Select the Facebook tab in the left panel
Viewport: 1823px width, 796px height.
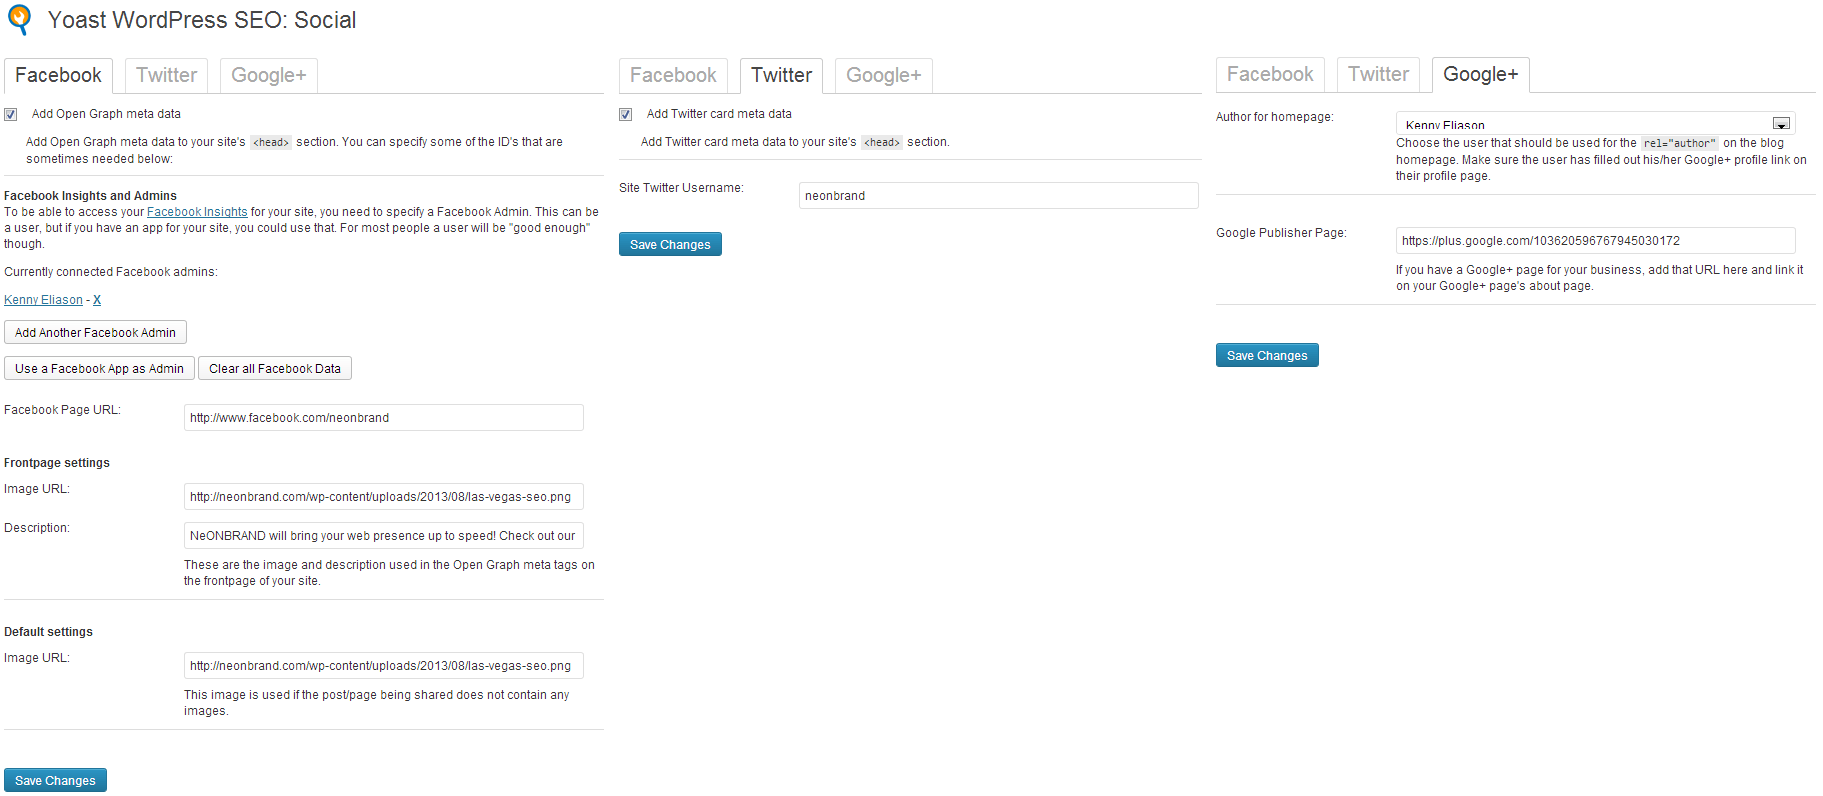coord(58,75)
